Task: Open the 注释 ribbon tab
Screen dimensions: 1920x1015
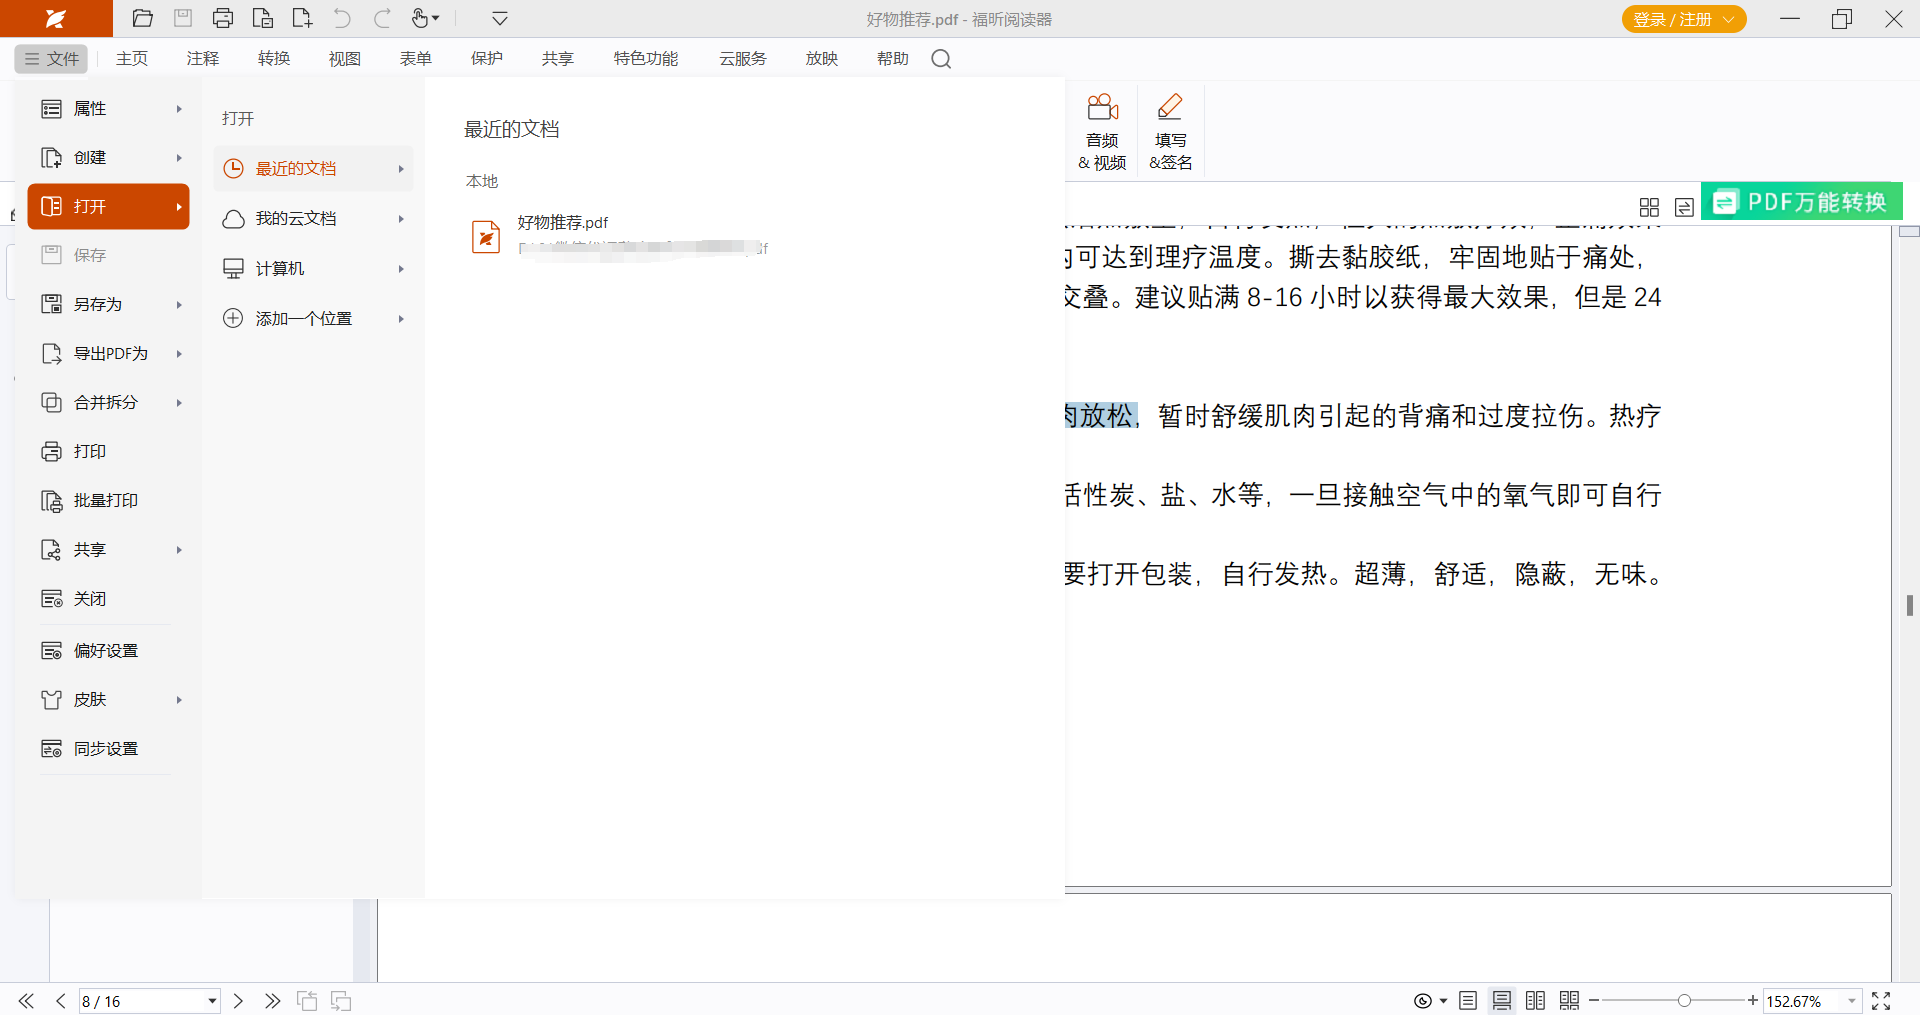Action: [x=203, y=59]
